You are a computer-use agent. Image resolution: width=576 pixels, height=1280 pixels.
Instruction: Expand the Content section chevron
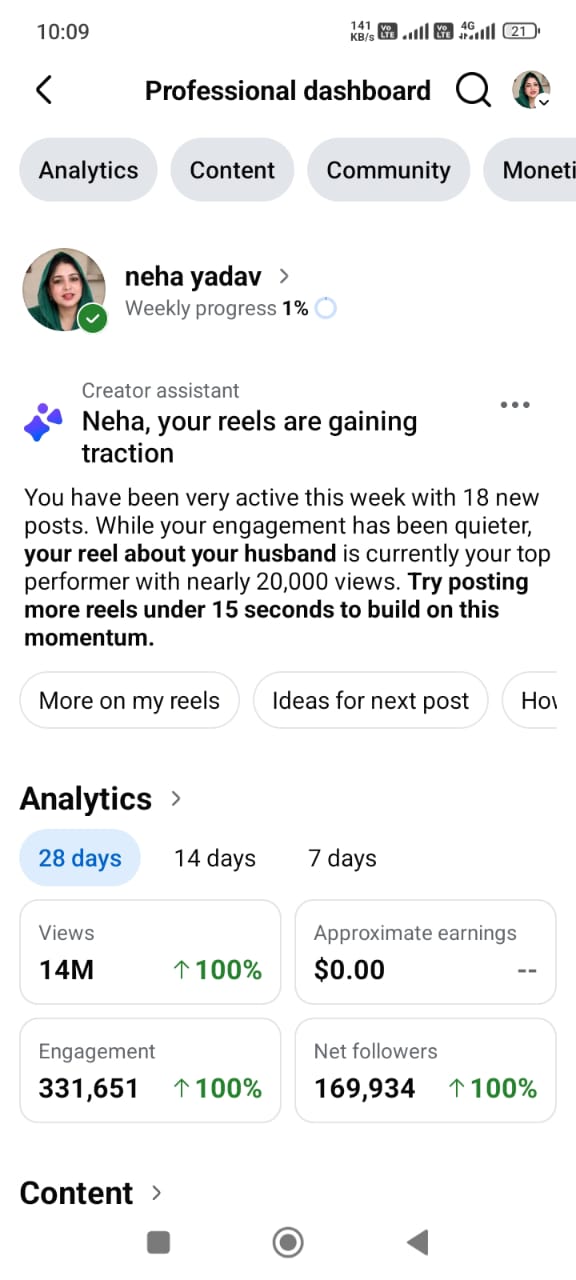tap(156, 1192)
